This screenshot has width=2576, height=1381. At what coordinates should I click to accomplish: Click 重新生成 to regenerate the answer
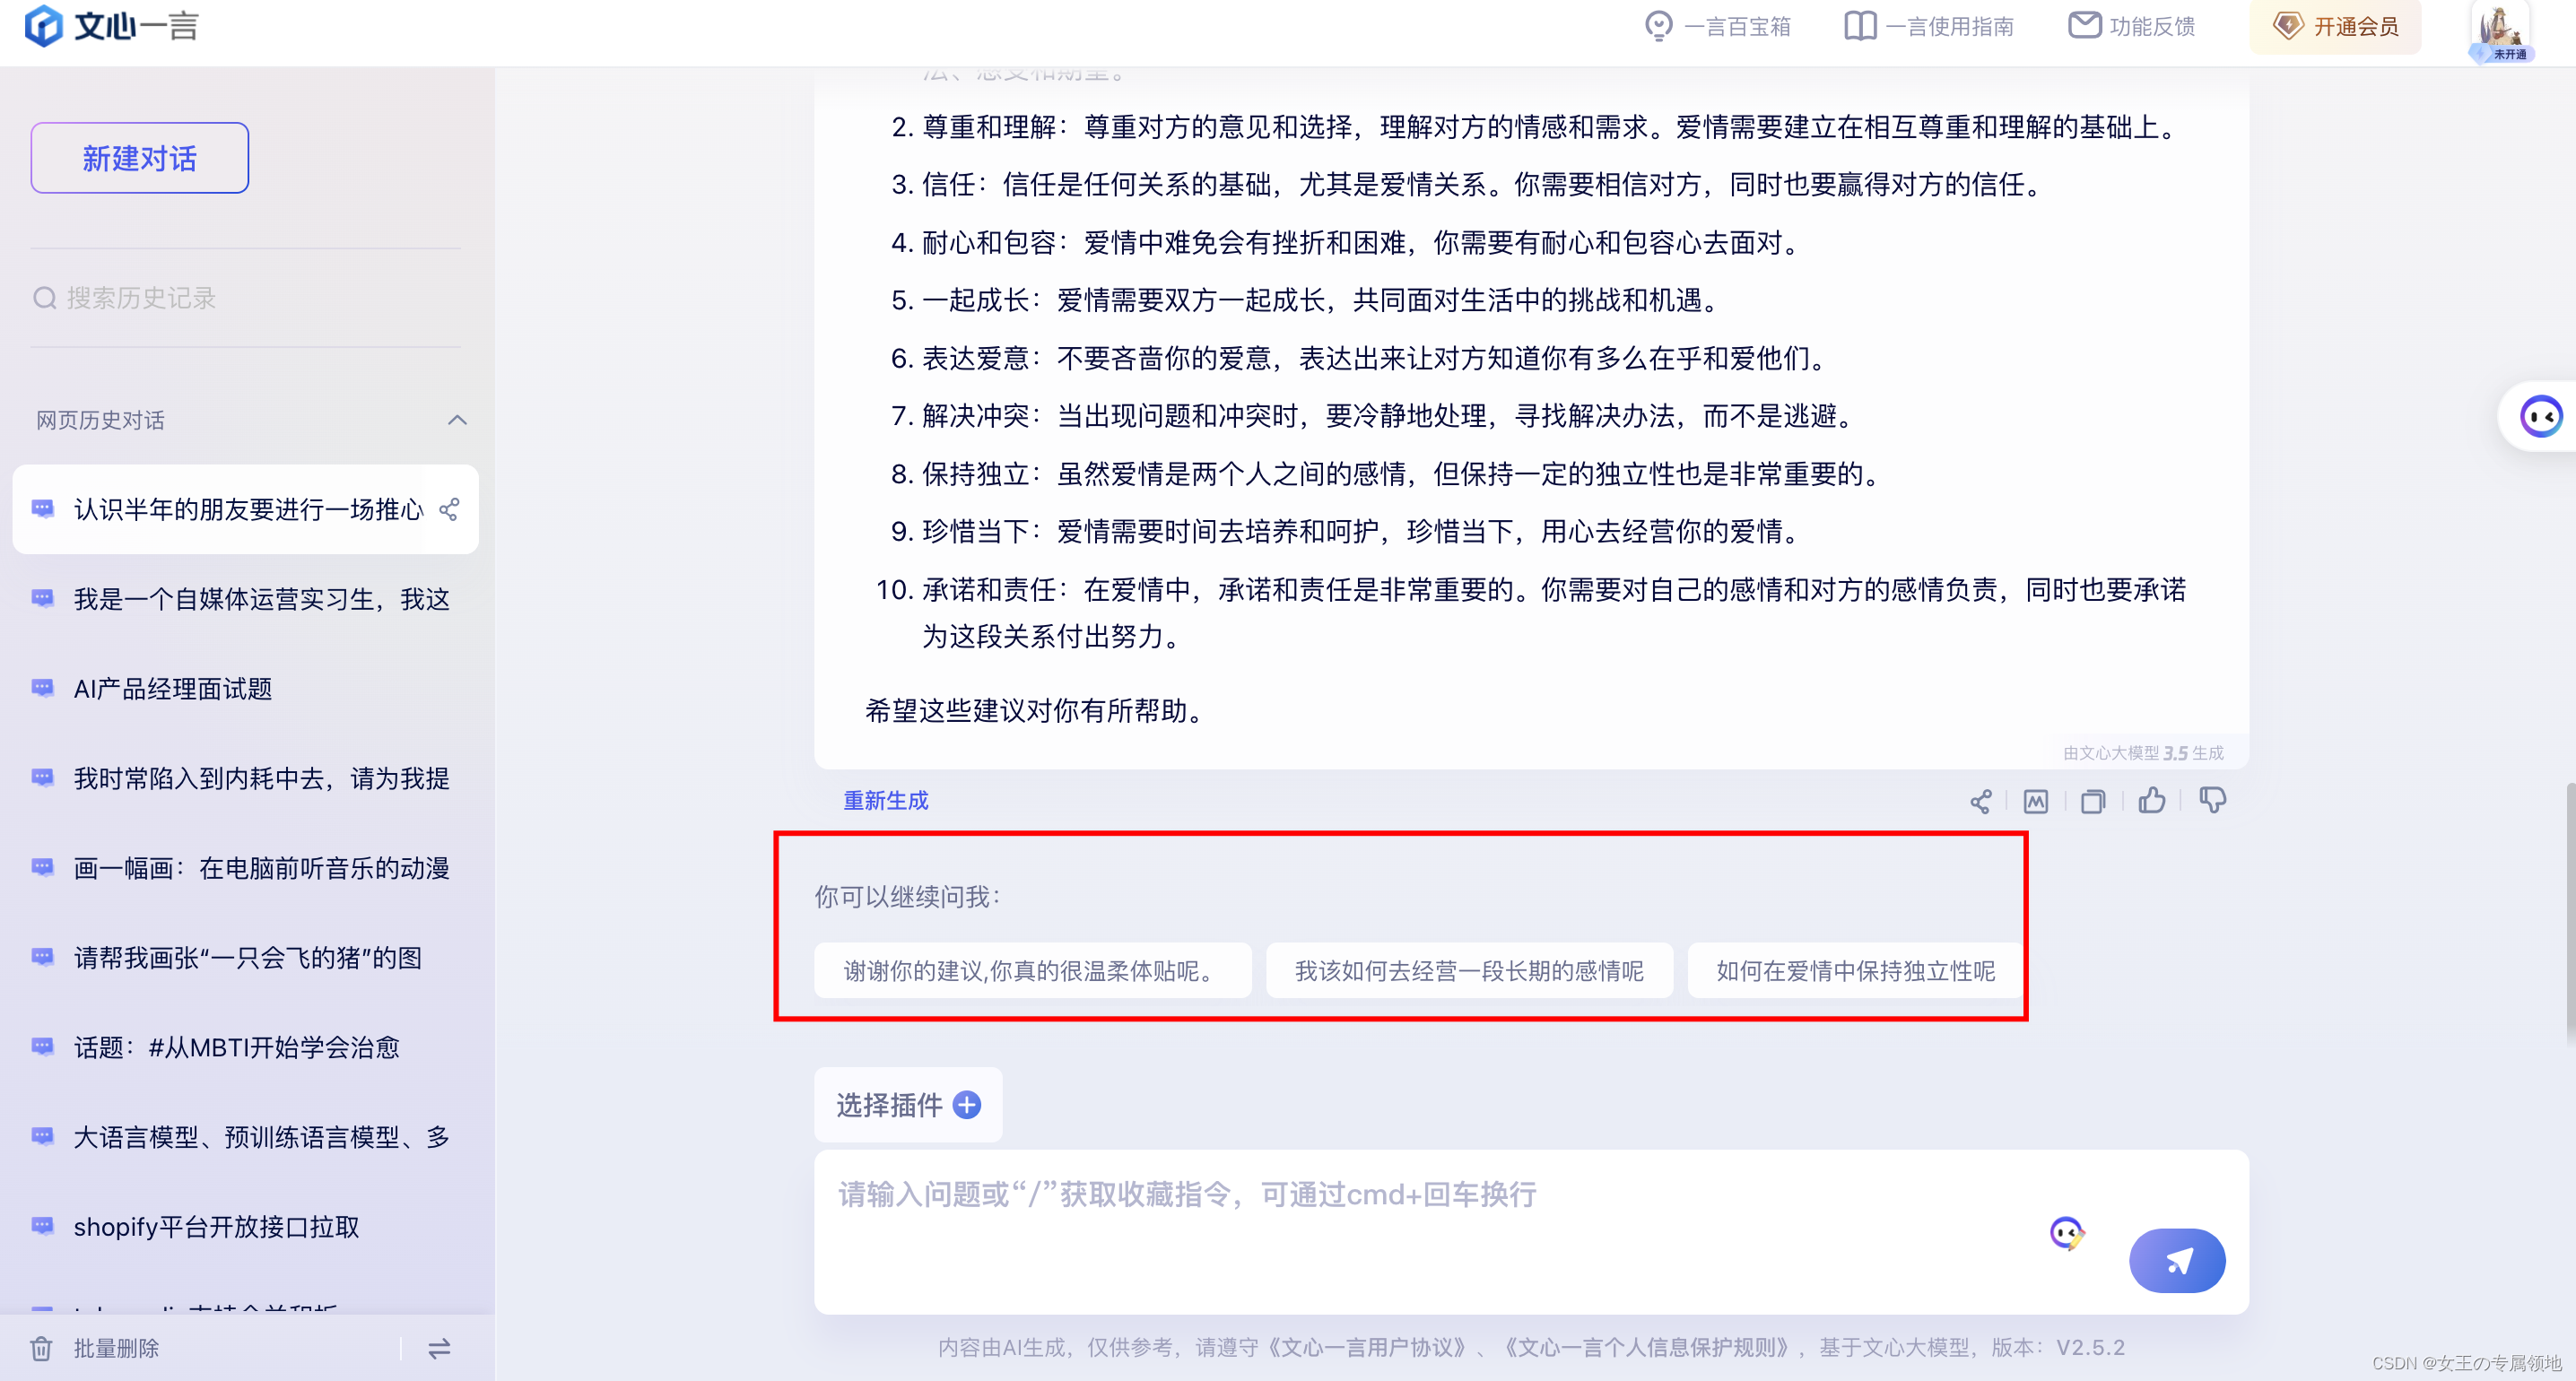(885, 801)
